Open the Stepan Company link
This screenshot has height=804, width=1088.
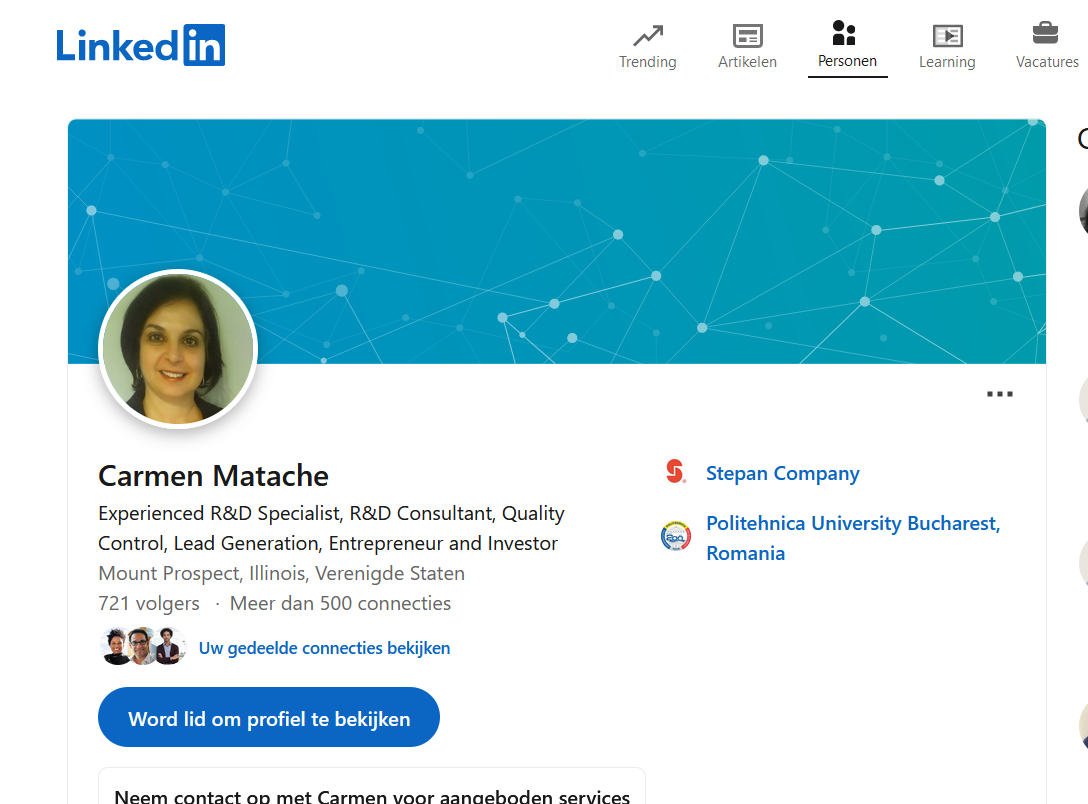coord(783,473)
